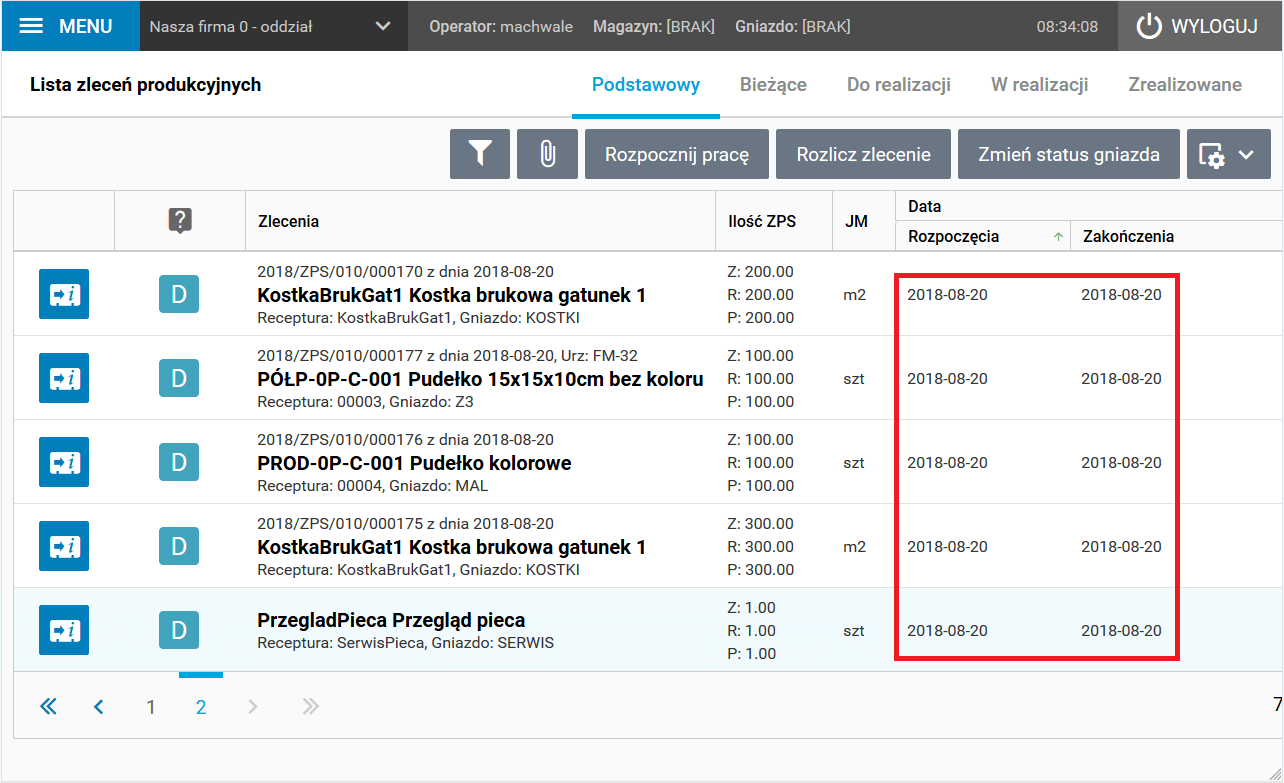The width and height of the screenshot is (1284, 783).
Task: Click the Magazyn: [BRAK] label
Action: tap(654, 27)
